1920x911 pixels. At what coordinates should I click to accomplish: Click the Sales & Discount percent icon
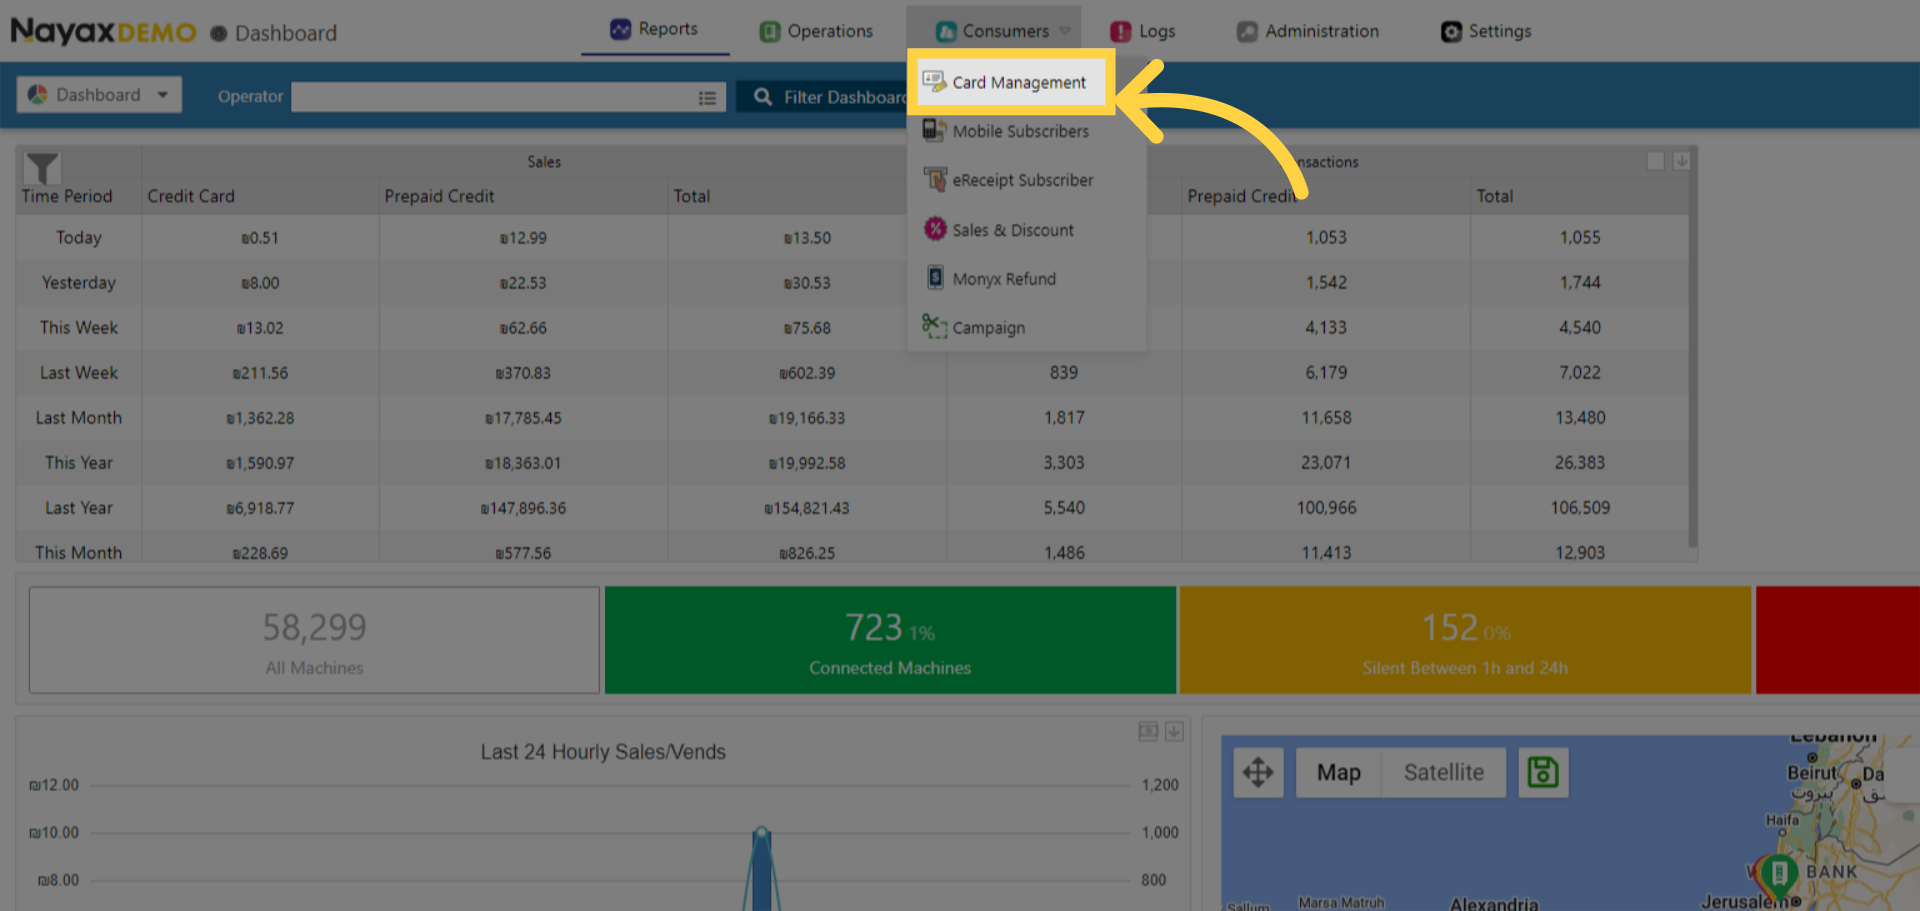pos(934,229)
